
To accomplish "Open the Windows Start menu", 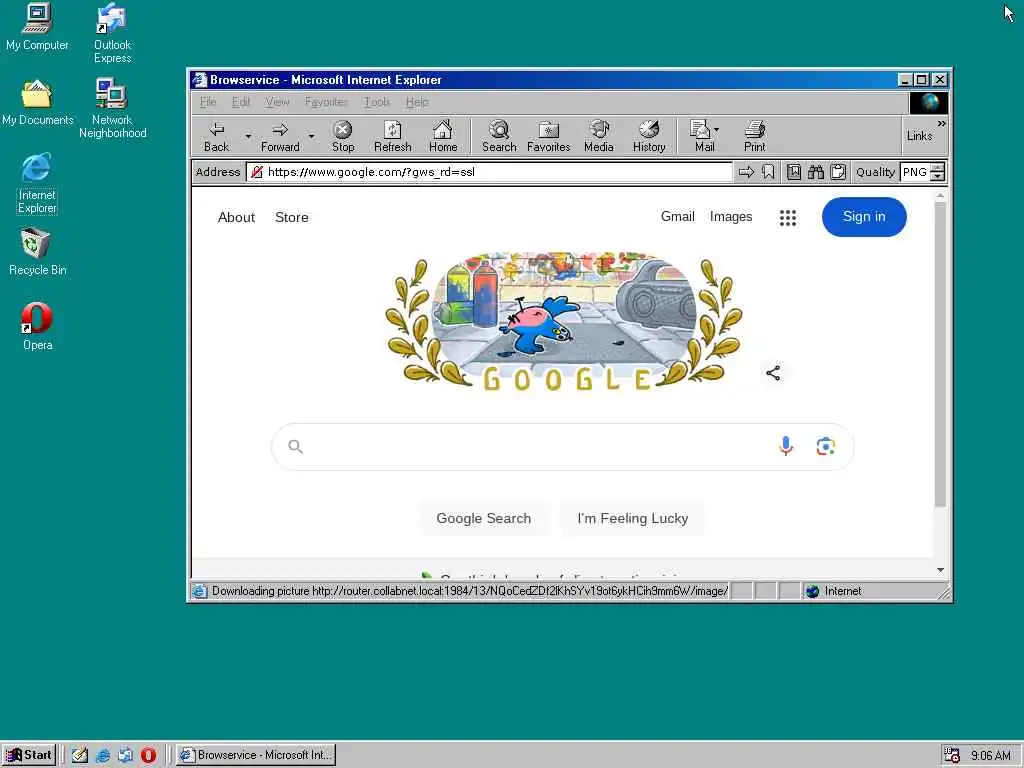I will [x=29, y=755].
